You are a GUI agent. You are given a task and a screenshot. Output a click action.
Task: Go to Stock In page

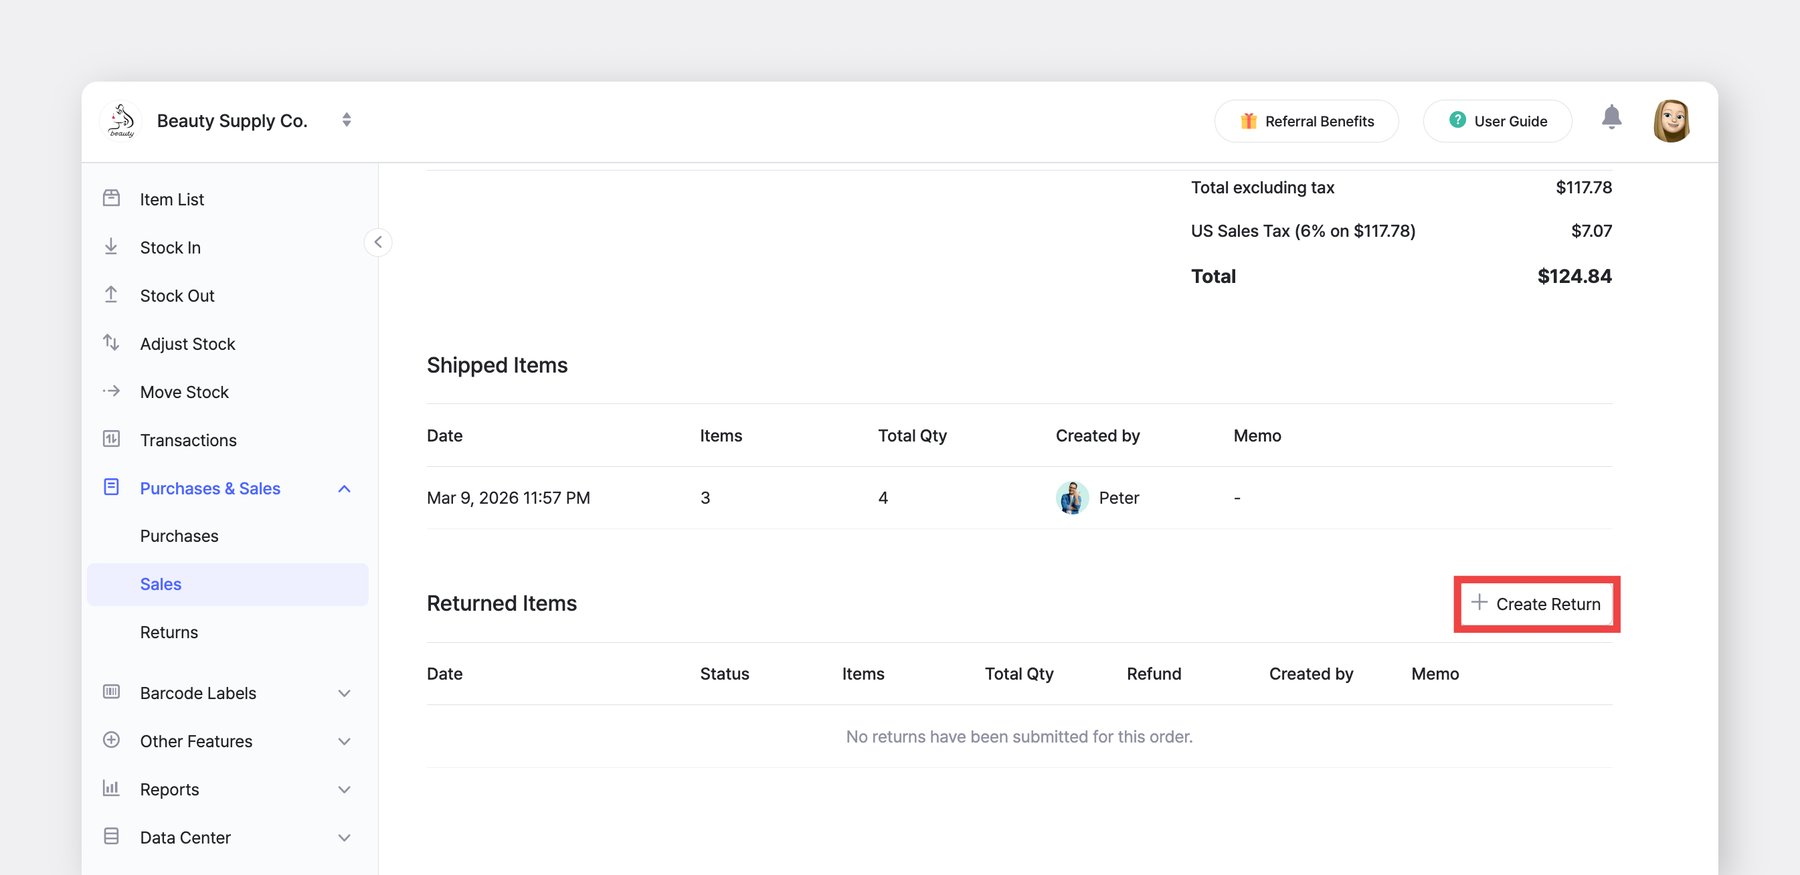pyautogui.click(x=170, y=248)
